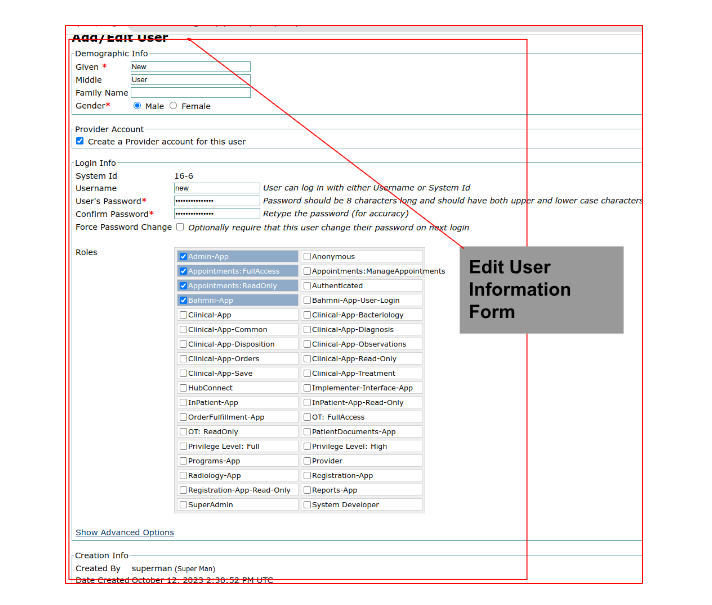Select the Female gender radio button
The image size is (712, 605).
click(173, 106)
